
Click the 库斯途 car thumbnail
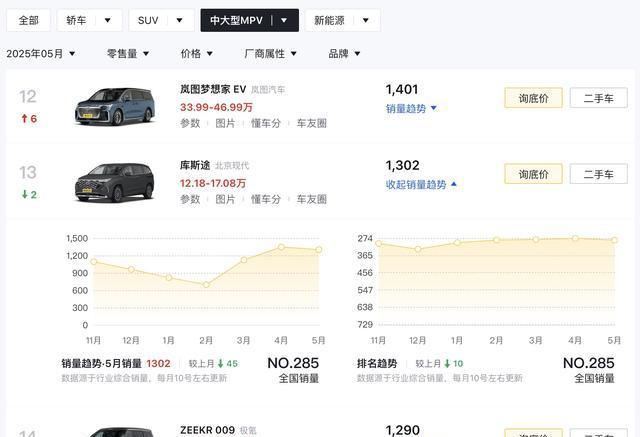pyautogui.click(x=115, y=182)
